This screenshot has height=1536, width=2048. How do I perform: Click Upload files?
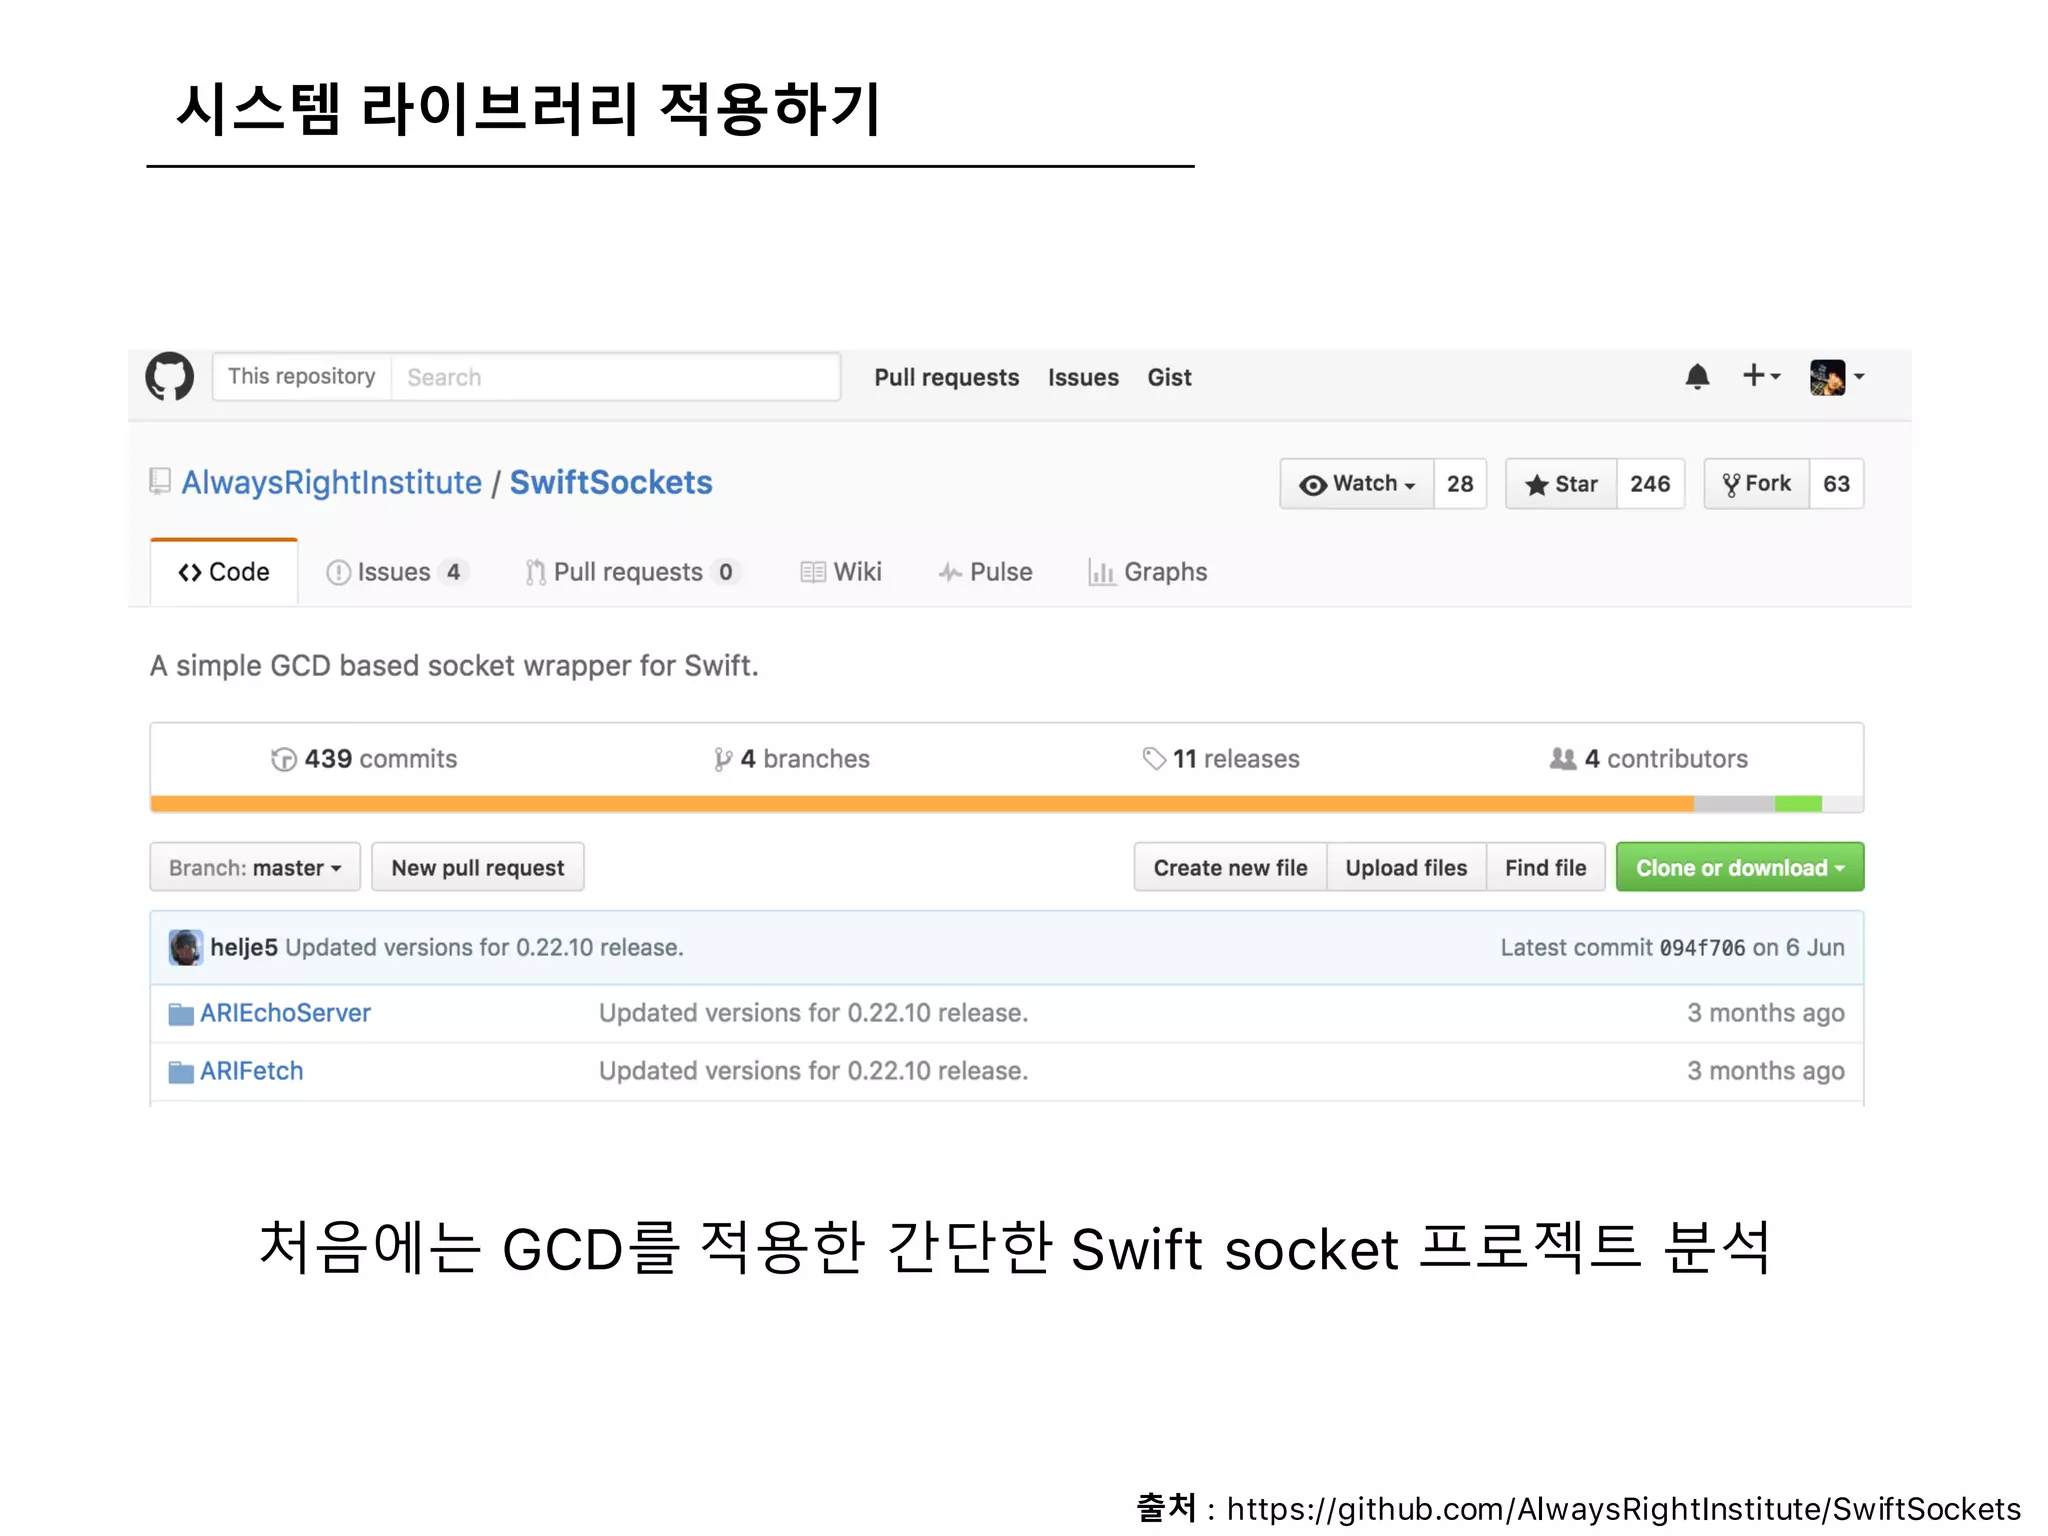[x=1406, y=867]
